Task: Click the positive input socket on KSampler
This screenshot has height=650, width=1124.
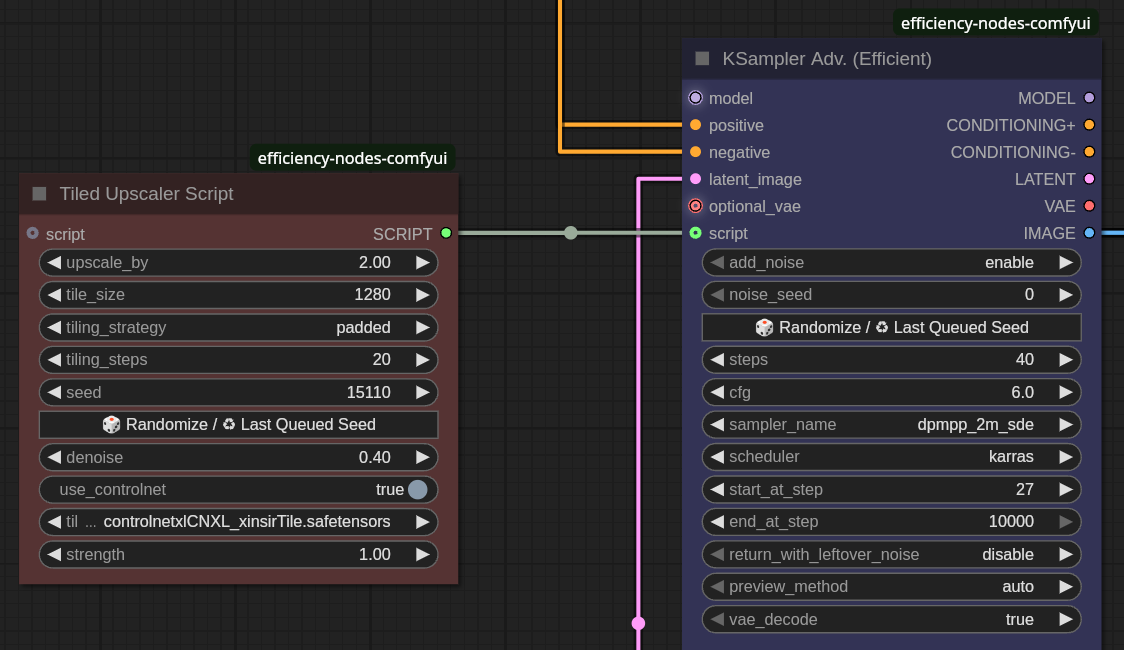Action: (x=695, y=125)
